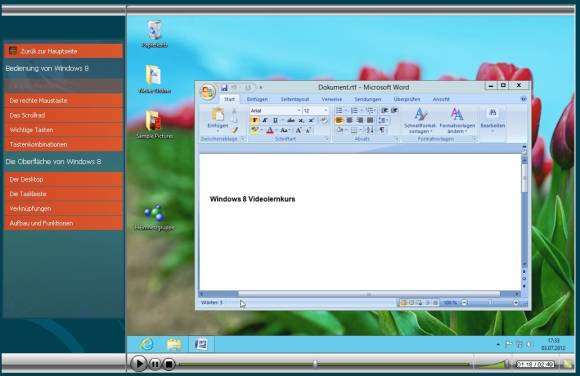Open the Tastenkombinationen lesson link

click(64, 144)
